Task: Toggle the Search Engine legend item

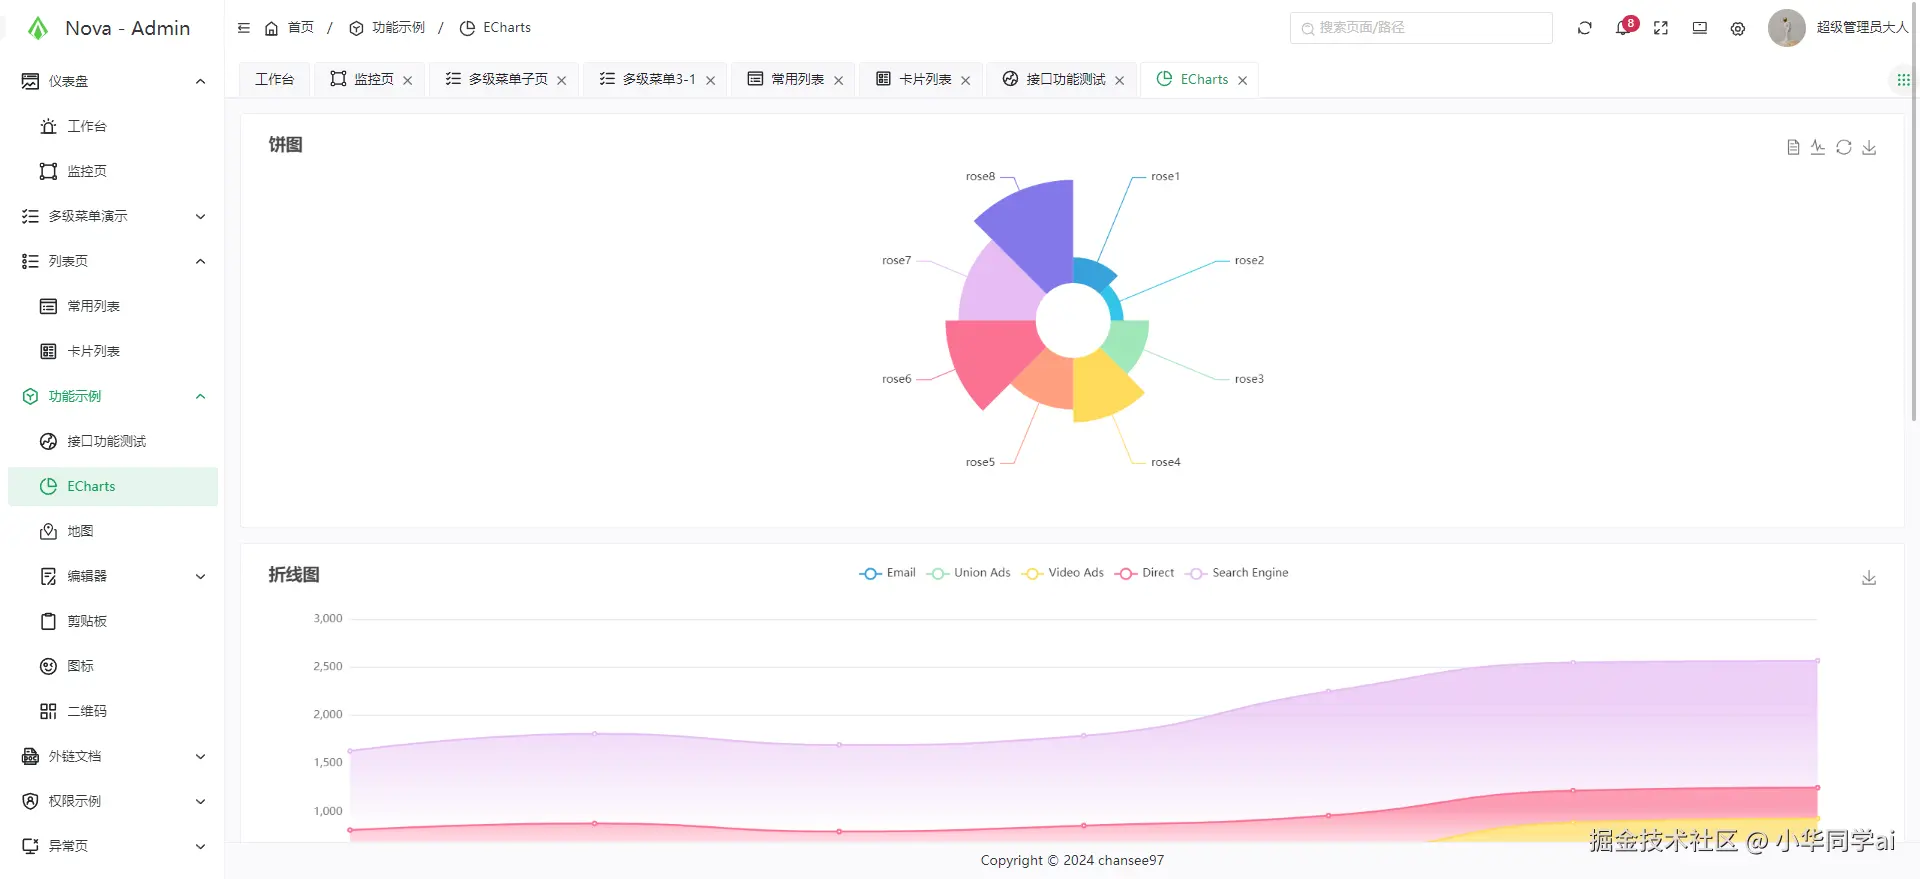Action: (x=1237, y=573)
